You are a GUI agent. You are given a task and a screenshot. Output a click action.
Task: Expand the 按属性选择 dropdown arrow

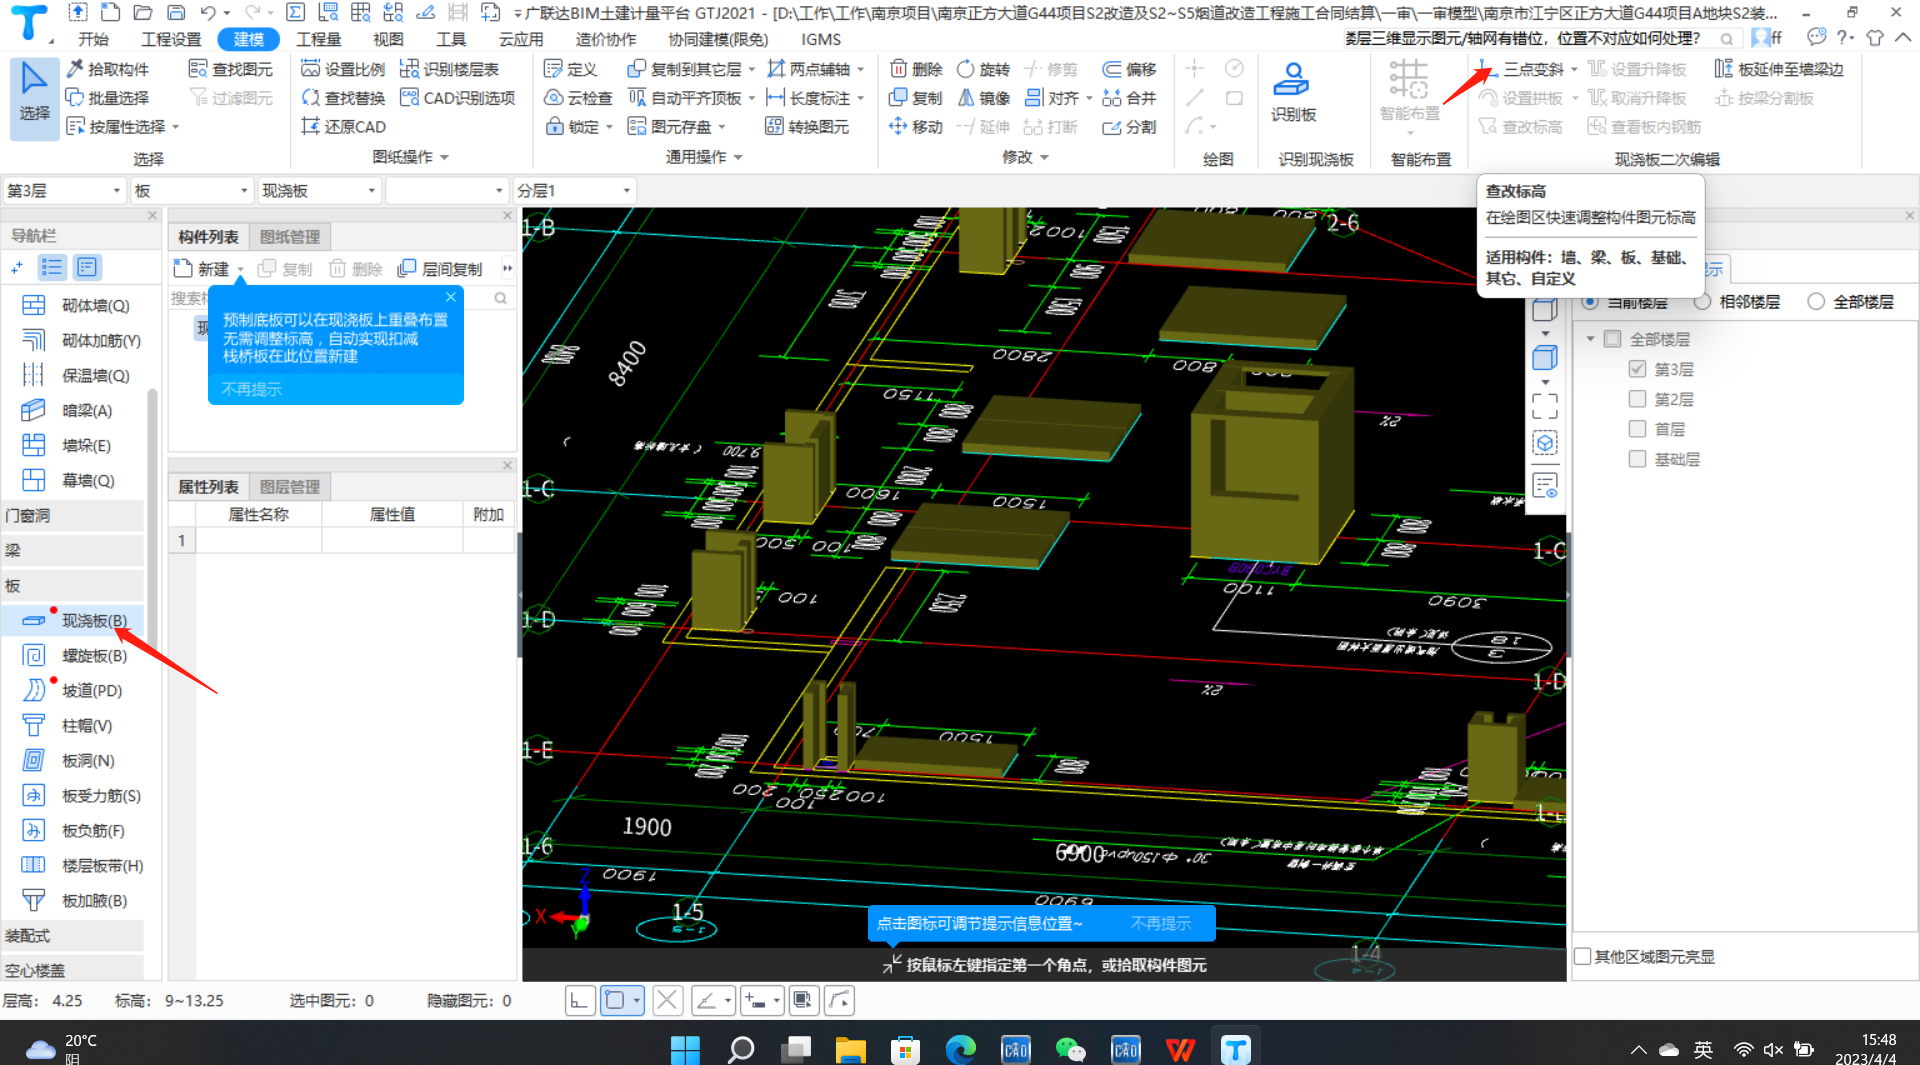tap(176, 127)
